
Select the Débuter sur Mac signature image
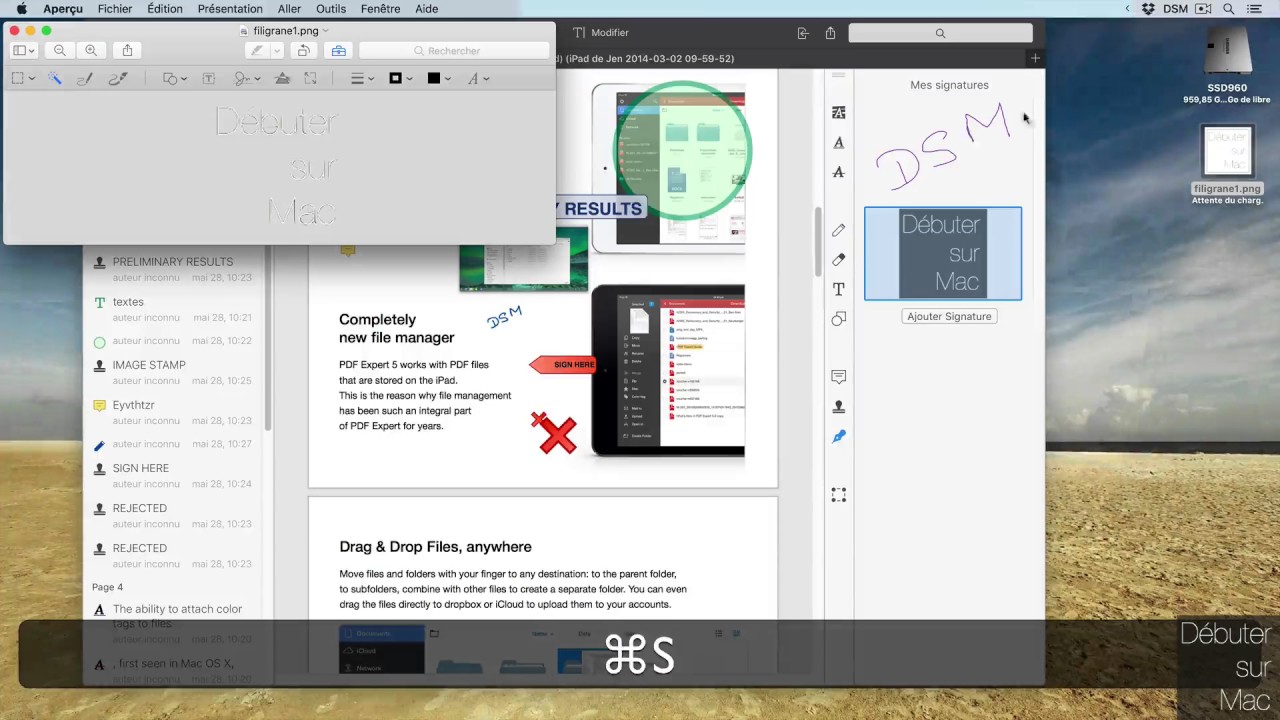coord(943,254)
